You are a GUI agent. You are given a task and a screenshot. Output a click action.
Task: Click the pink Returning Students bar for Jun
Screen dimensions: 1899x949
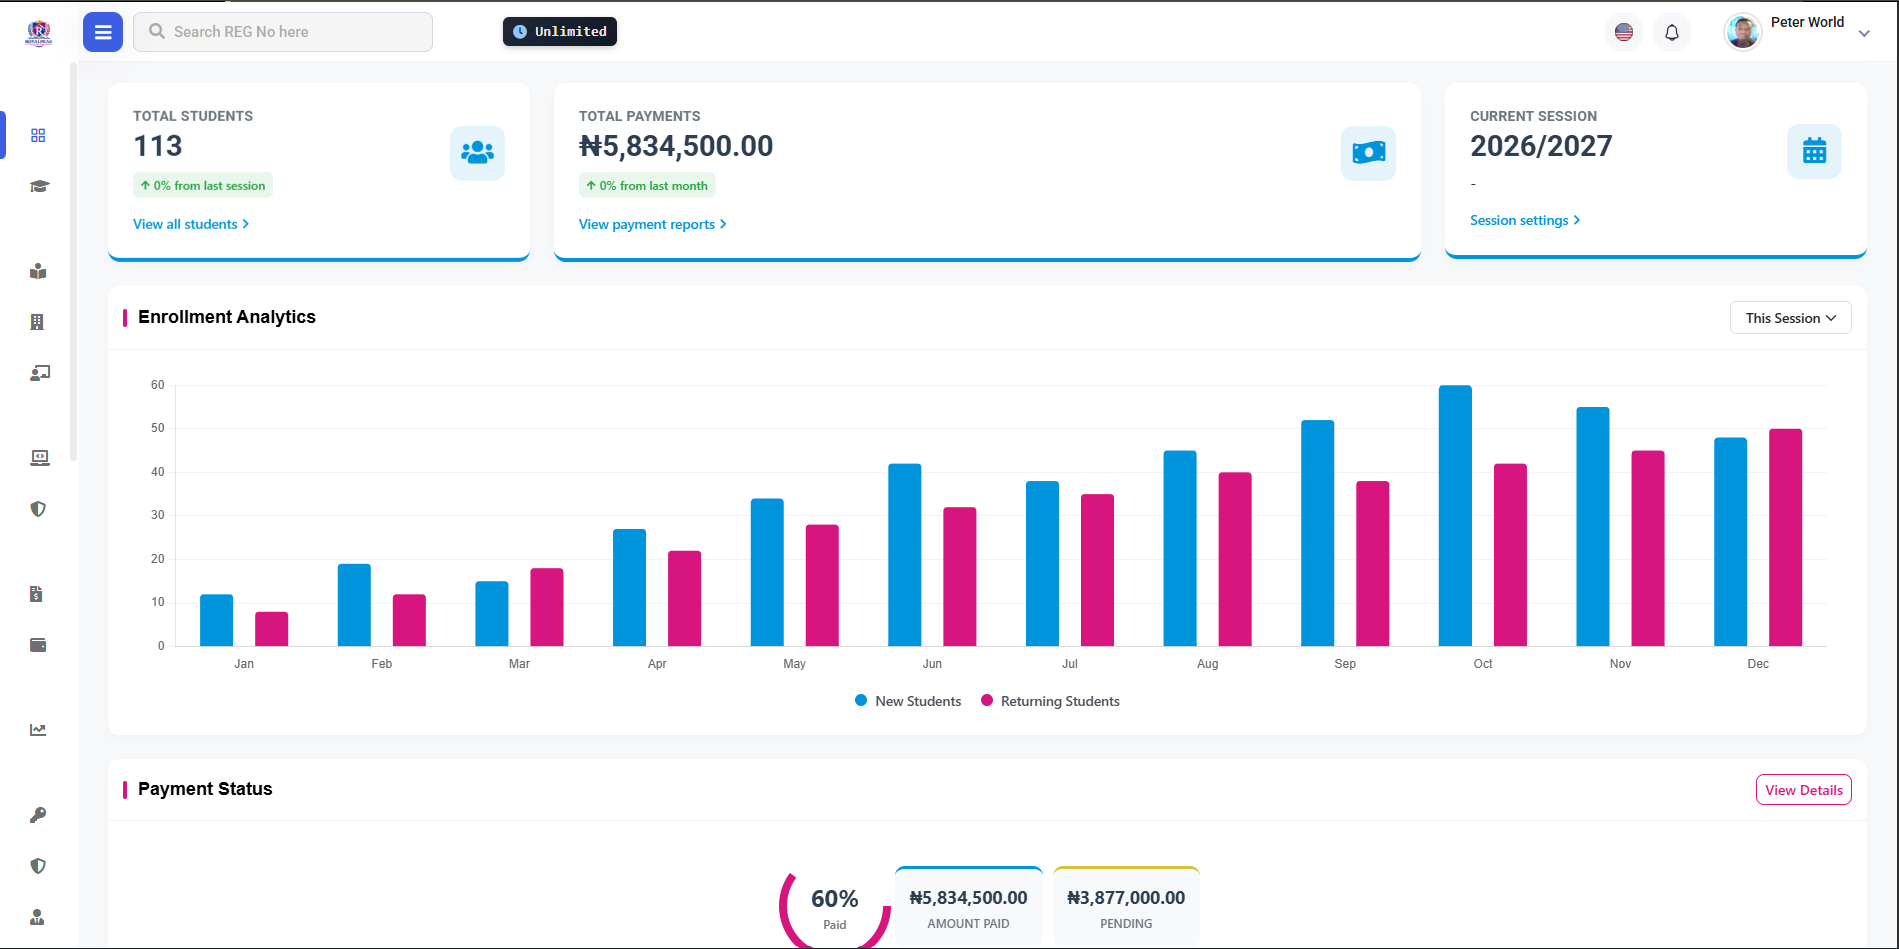(x=960, y=577)
